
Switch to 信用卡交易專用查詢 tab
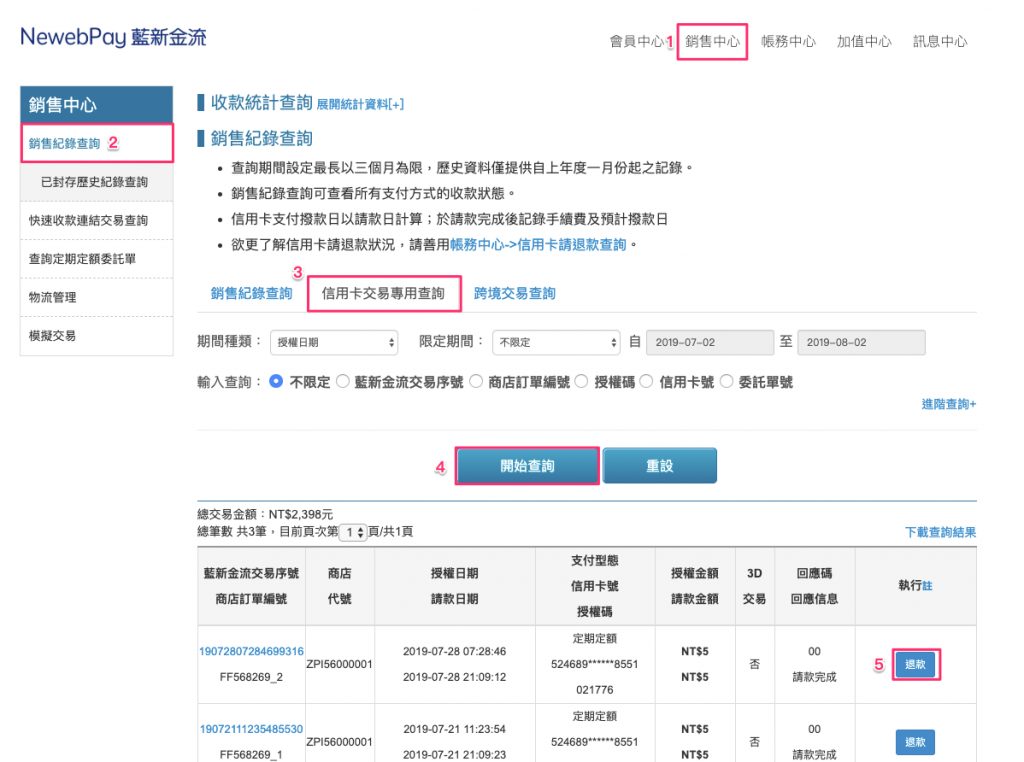(x=383, y=294)
